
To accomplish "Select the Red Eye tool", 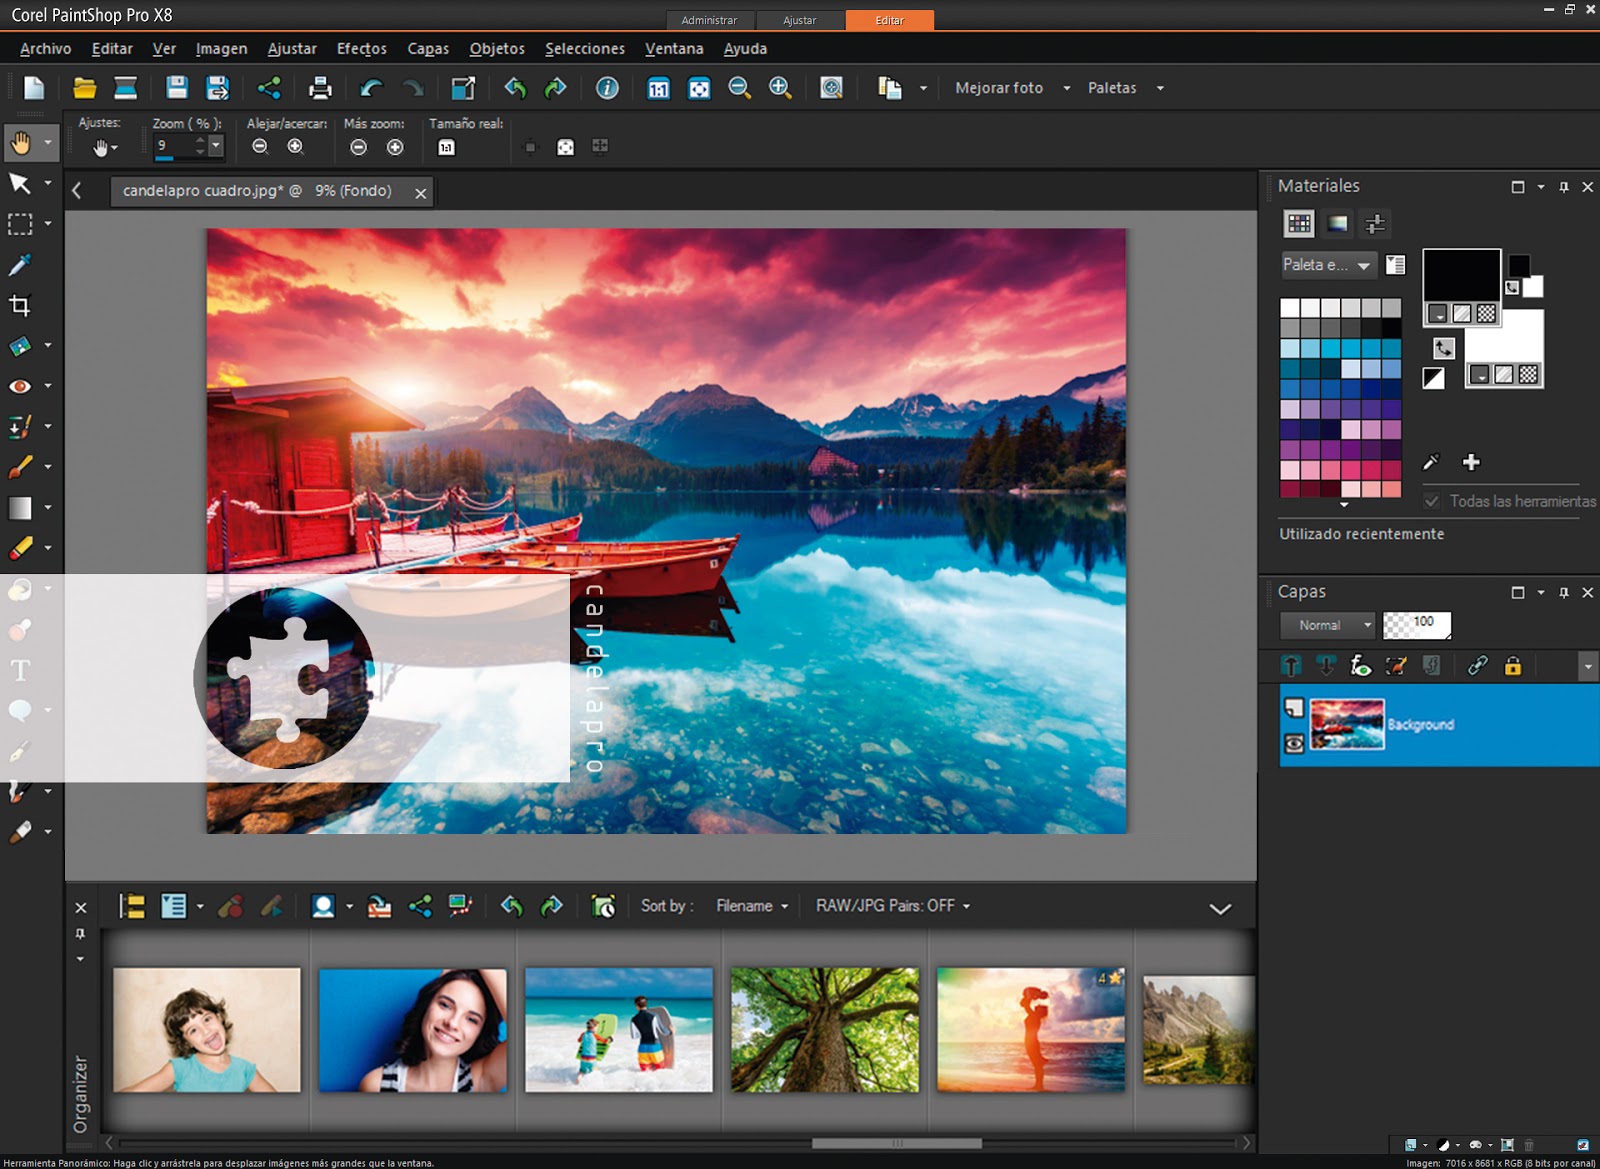I will [x=20, y=386].
